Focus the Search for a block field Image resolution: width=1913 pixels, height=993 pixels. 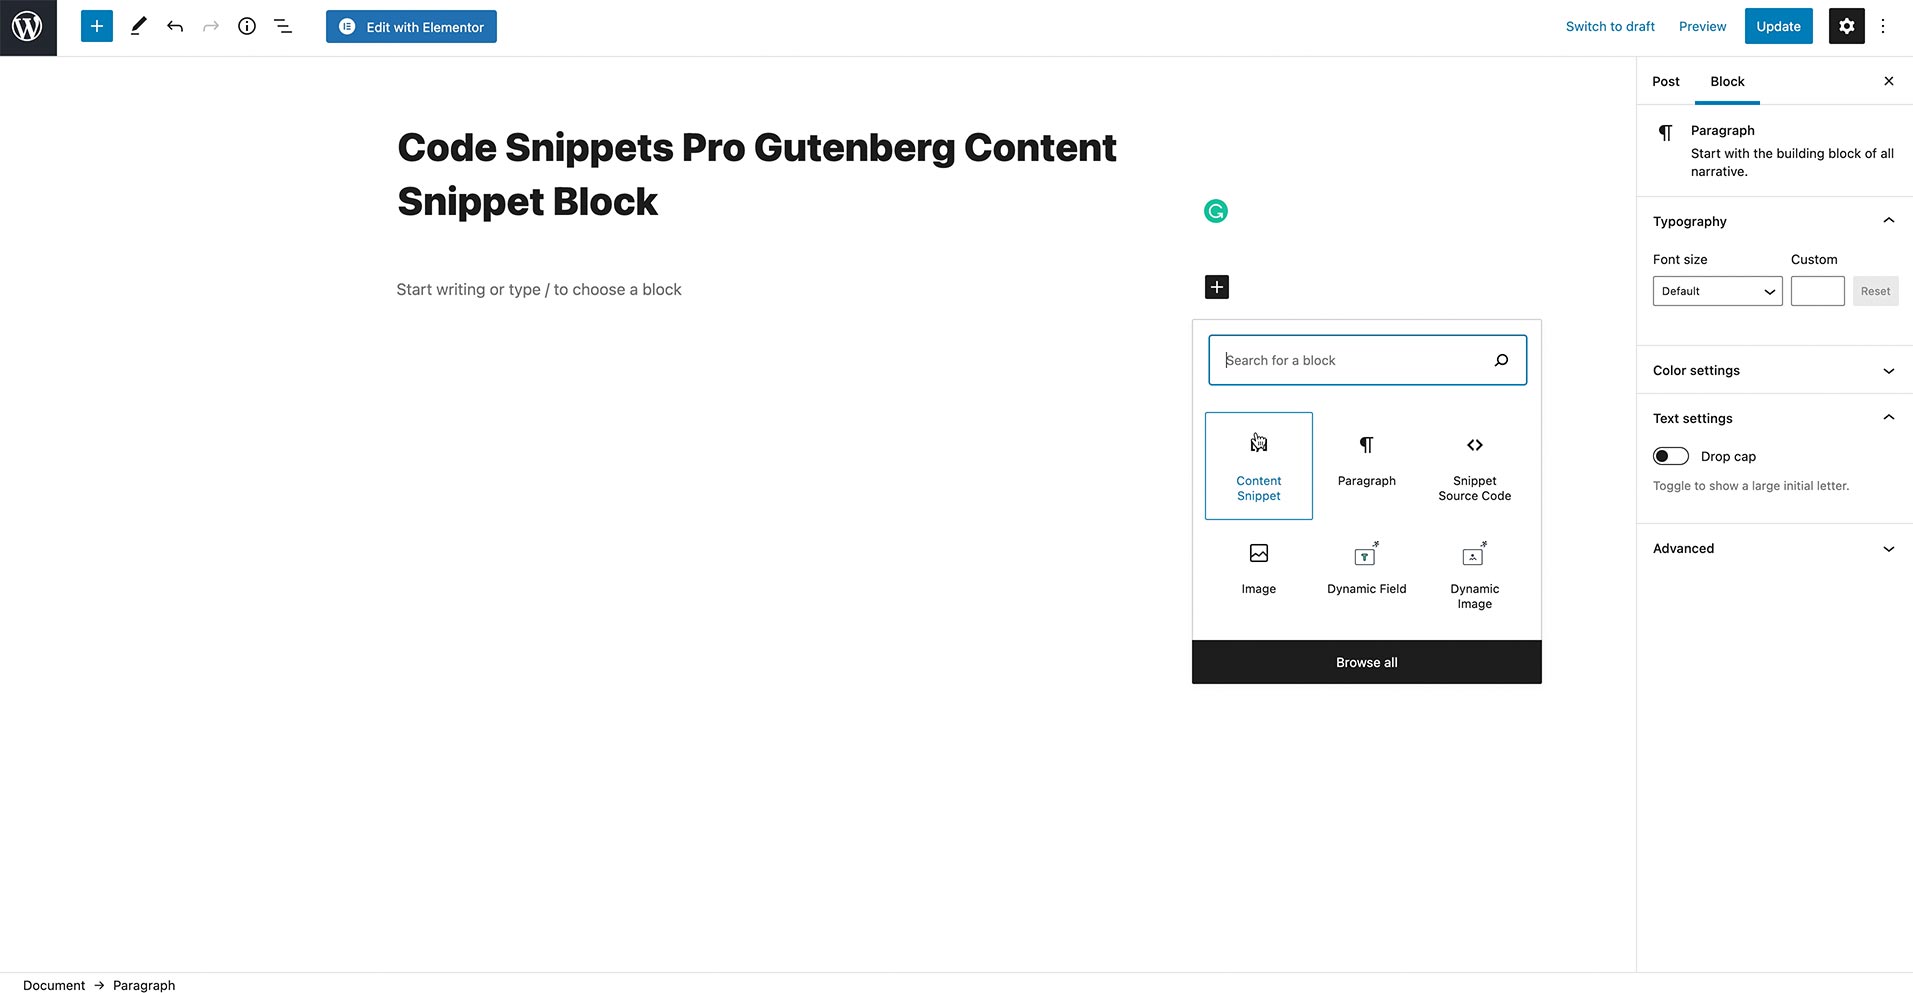[1367, 360]
